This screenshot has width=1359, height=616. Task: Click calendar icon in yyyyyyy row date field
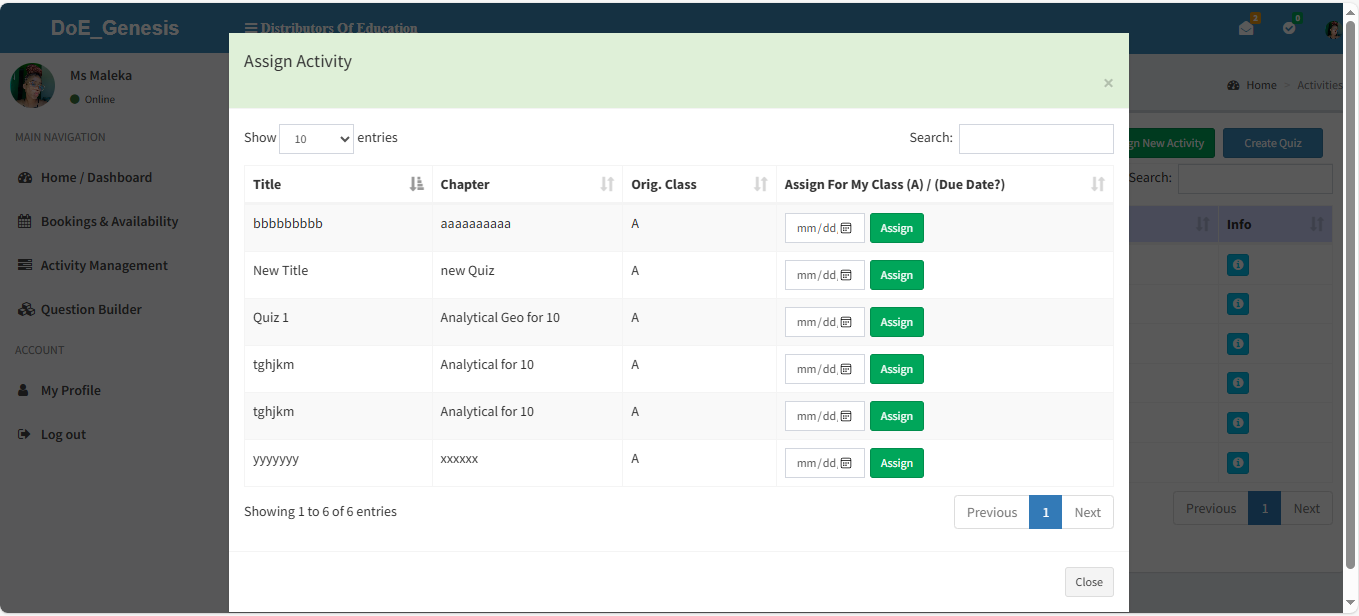846,463
